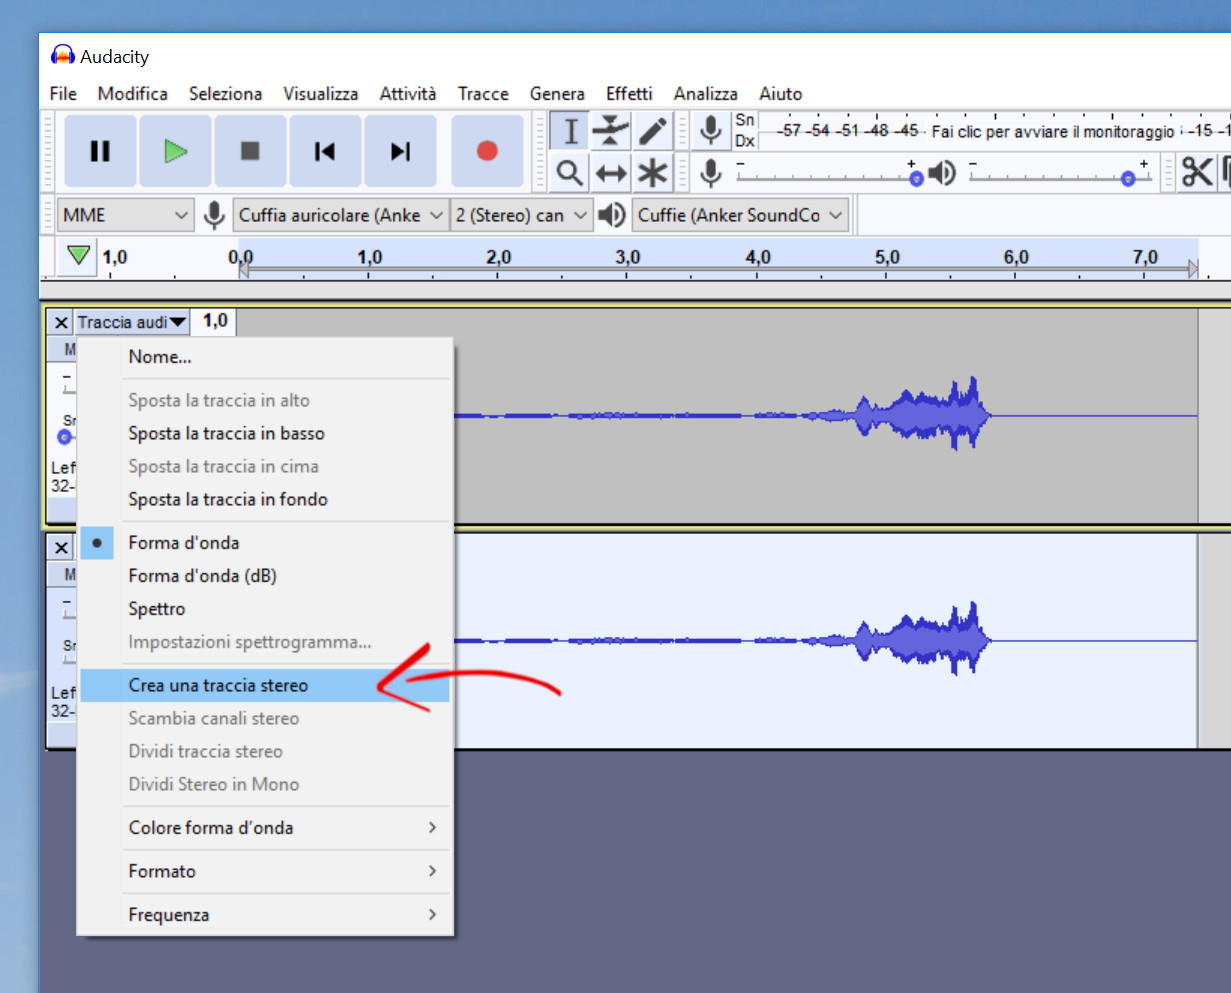Click the Pause button in the transport toolbar
This screenshot has width=1231, height=993.
[x=100, y=151]
